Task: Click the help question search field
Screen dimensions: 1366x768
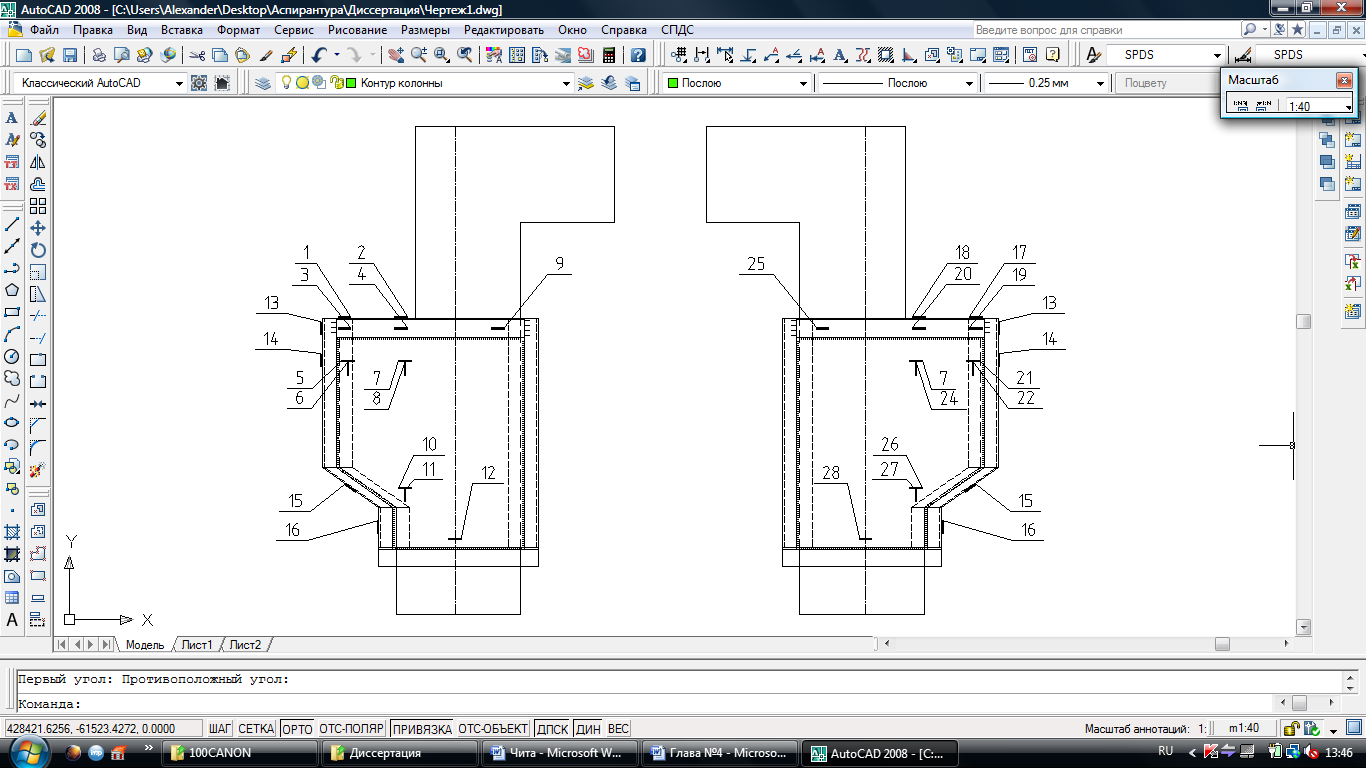Action: [1105, 30]
